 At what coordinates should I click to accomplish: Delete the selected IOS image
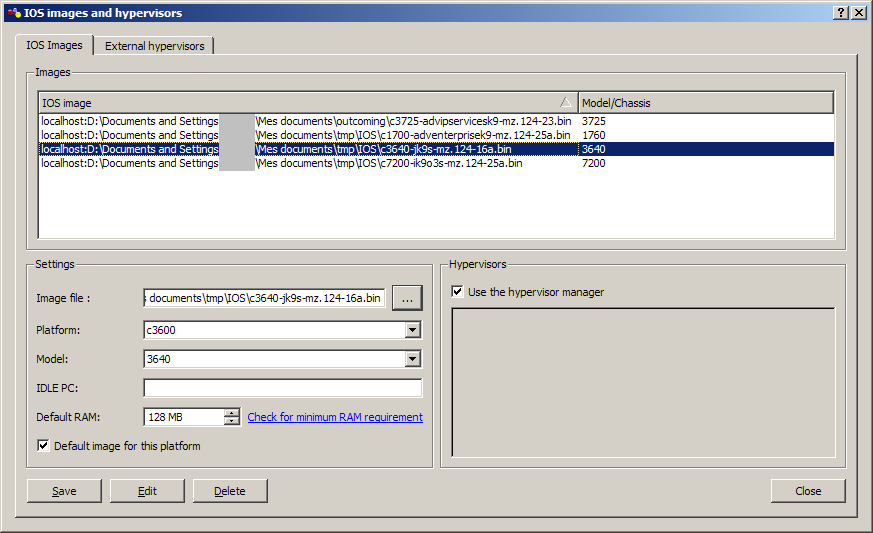230,491
